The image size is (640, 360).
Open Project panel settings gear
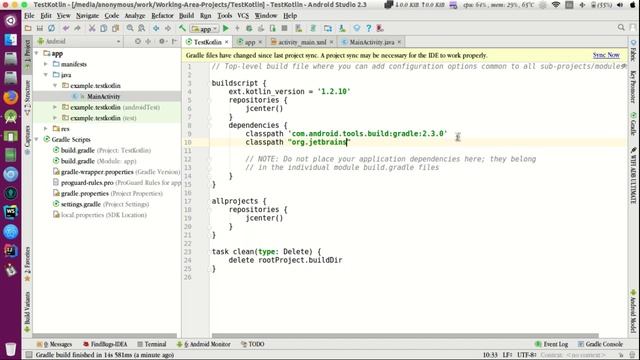[x=162, y=41]
